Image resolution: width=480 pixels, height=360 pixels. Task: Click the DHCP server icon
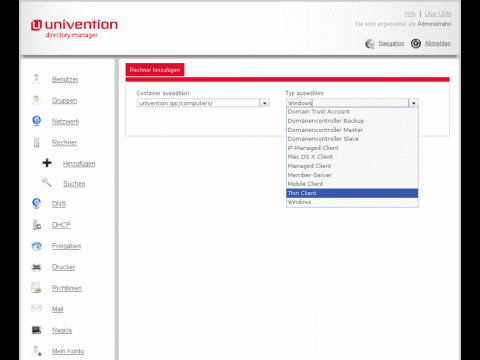coord(36,225)
